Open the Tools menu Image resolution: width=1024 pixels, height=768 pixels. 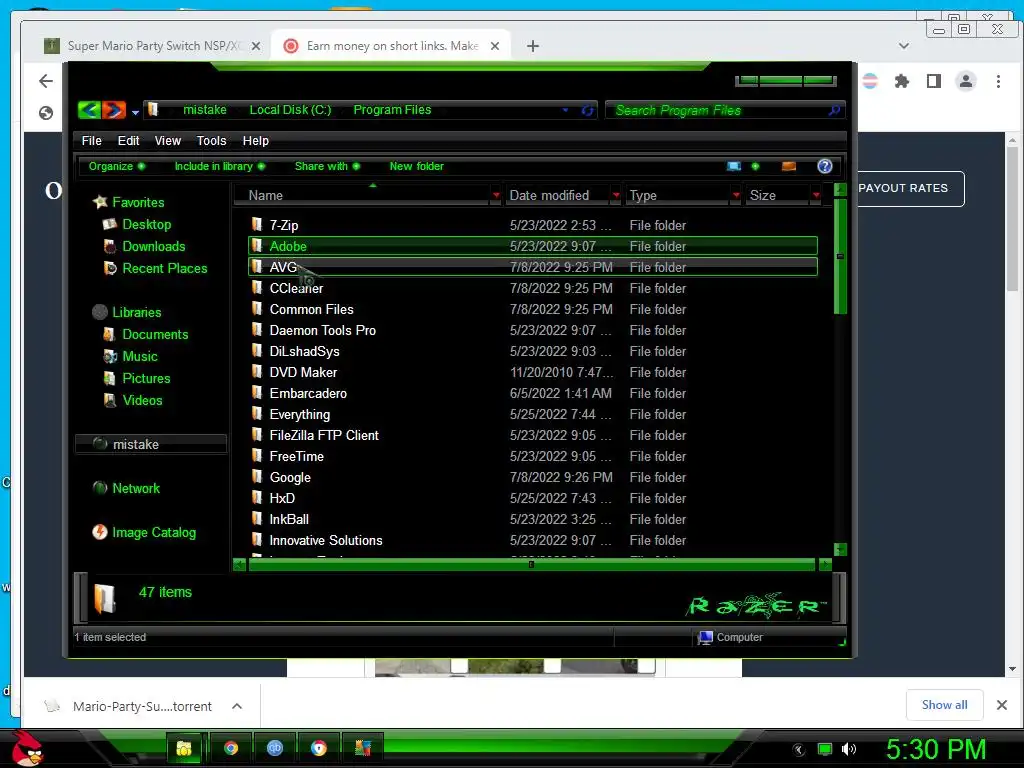(212, 140)
